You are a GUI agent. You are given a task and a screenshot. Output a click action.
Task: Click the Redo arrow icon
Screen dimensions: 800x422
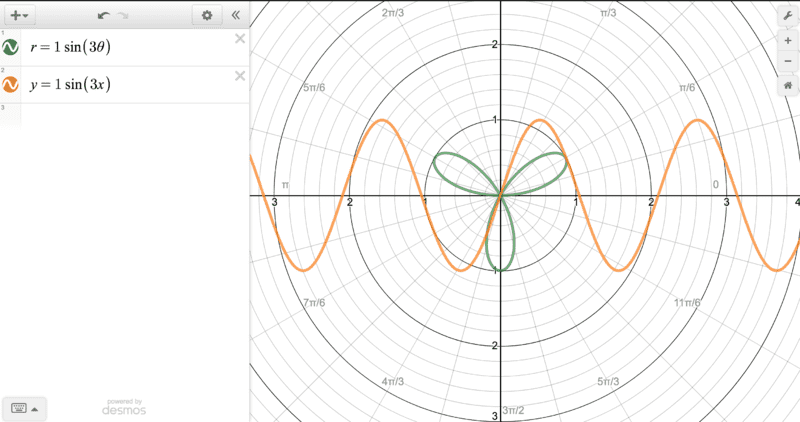click(122, 15)
